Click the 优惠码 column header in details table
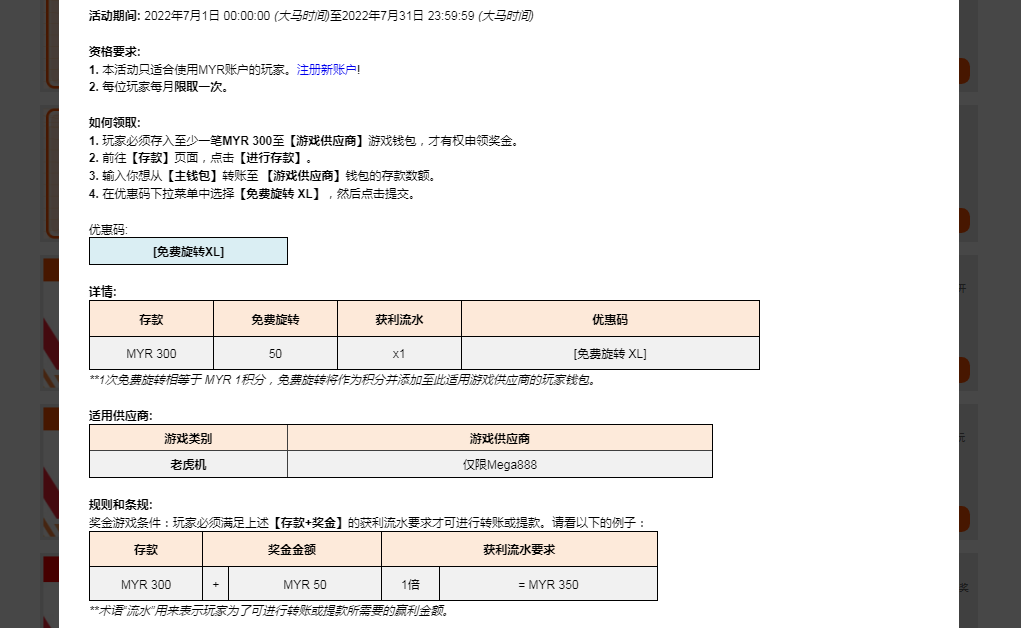The height and width of the screenshot is (628, 1024). click(609, 320)
